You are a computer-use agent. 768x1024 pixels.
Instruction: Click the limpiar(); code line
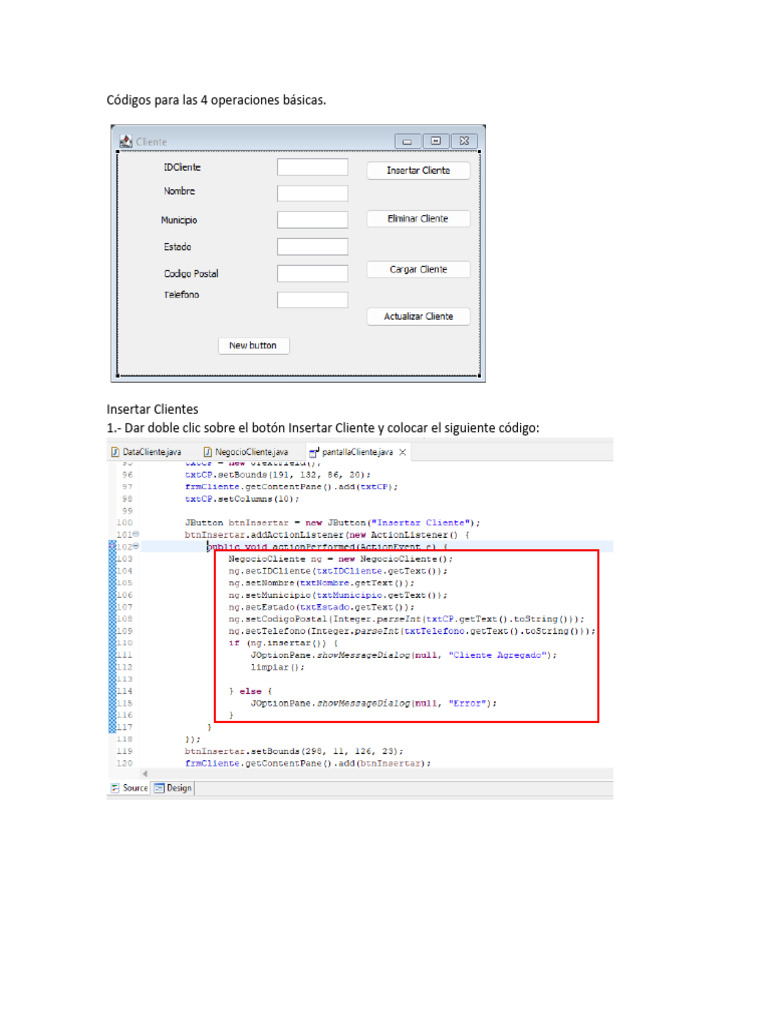pos(278,667)
